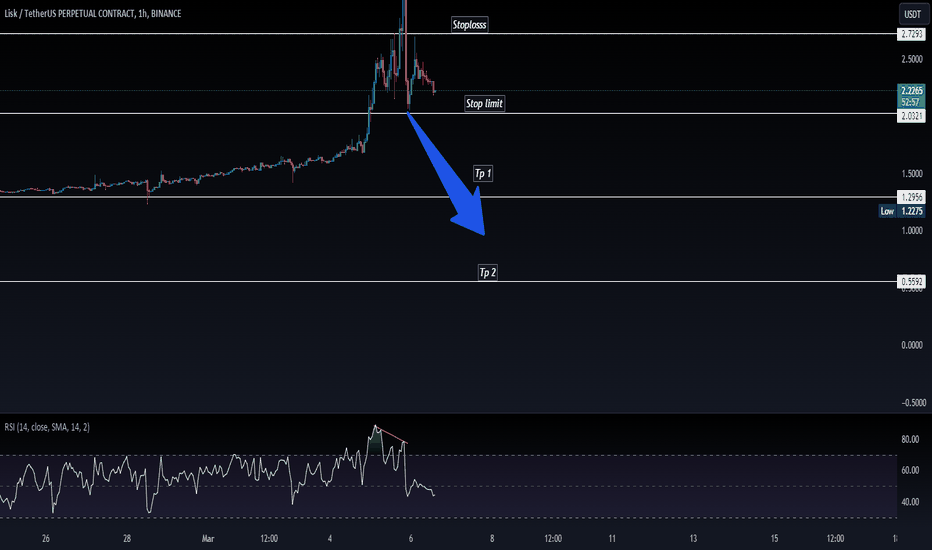The width and height of the screenshot is (932, 550).
Task: Click the Mar date on time axis
Action: coord(207,539)
